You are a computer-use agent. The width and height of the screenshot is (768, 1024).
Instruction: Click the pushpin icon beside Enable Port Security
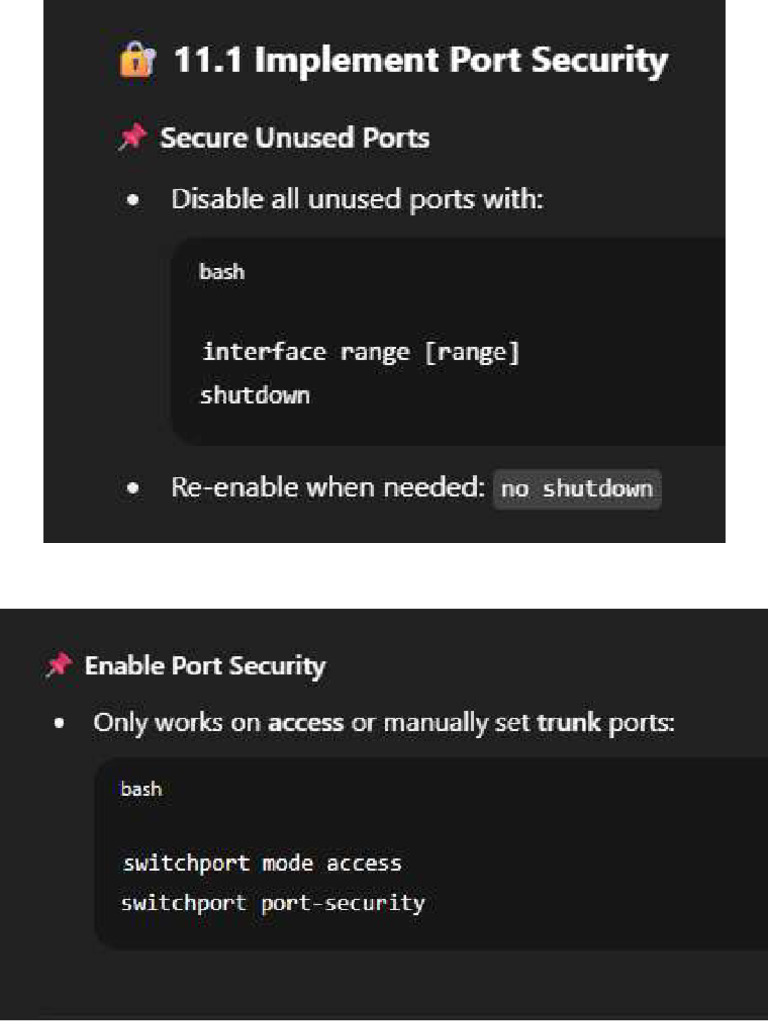tap(58, 666)
